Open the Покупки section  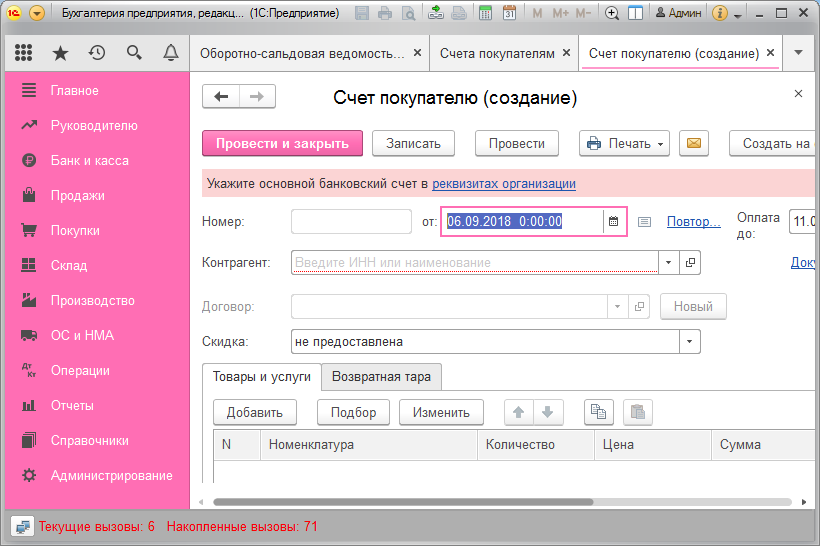97,231
